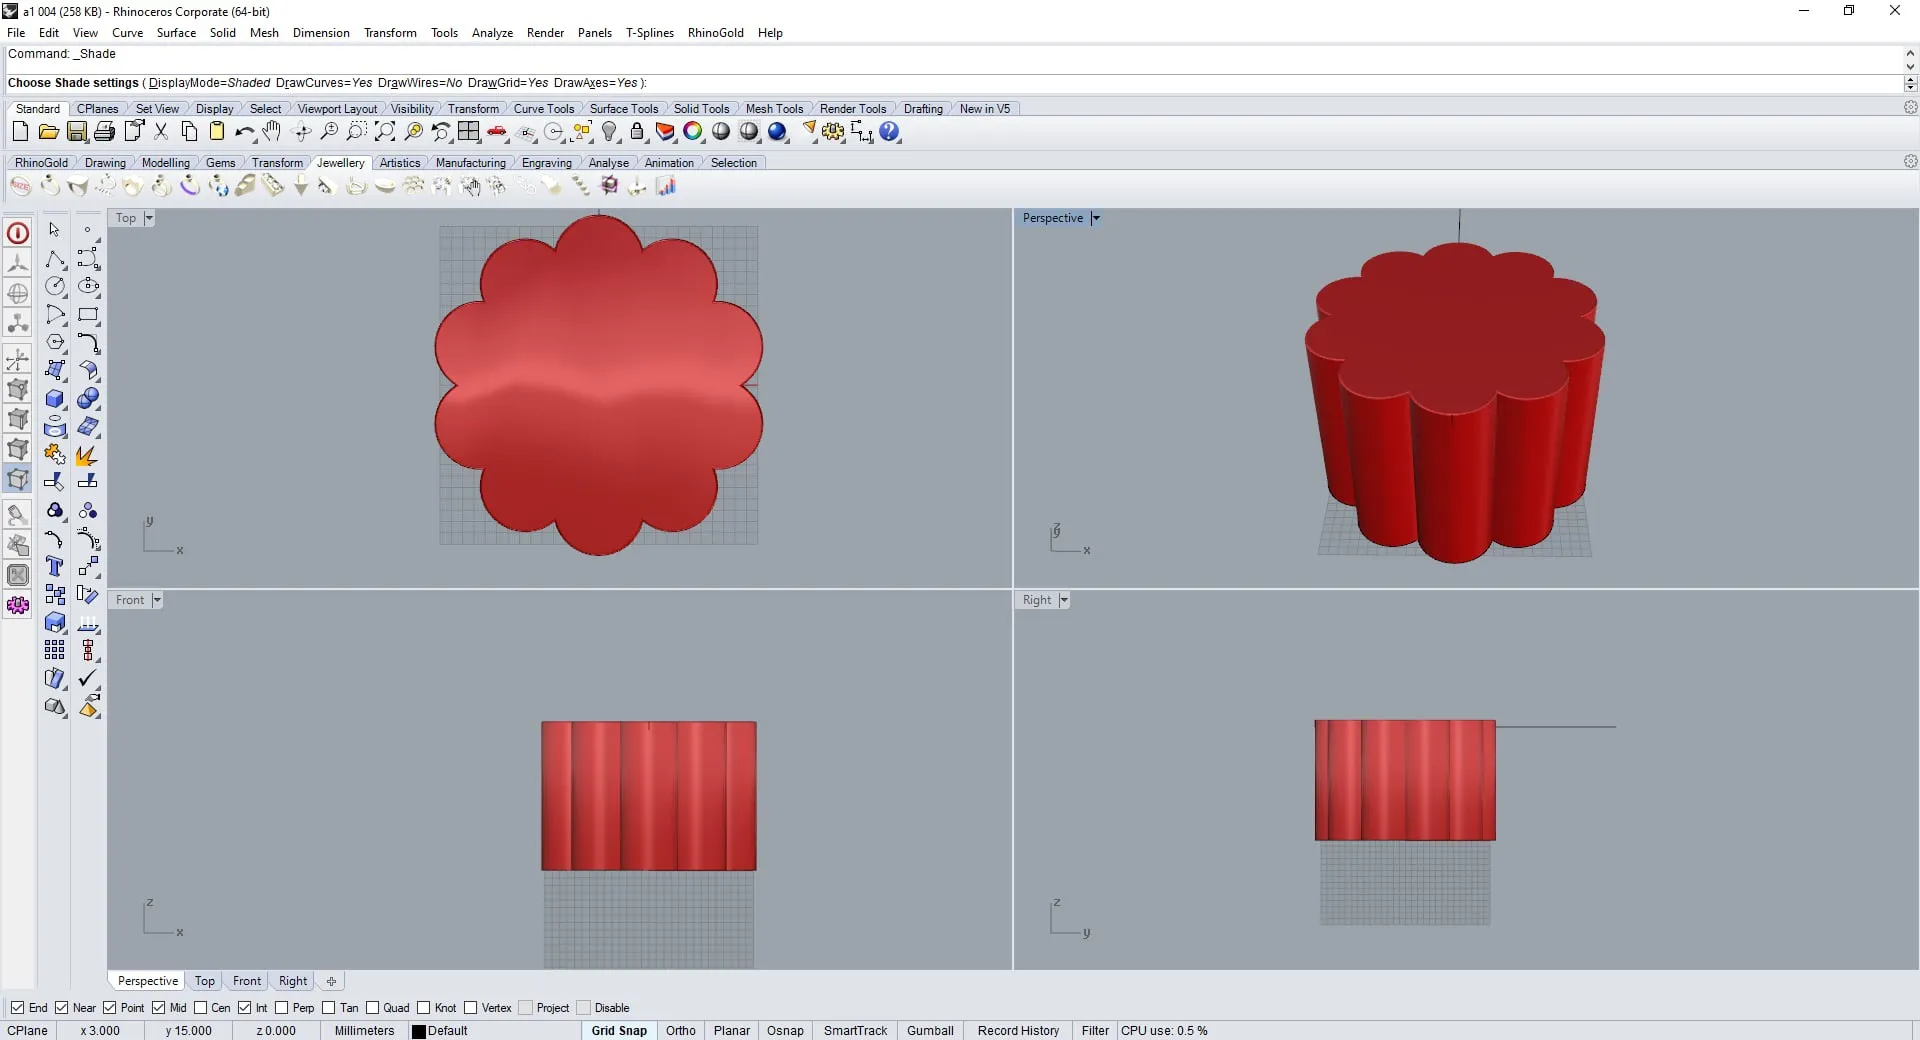The width and height of the screenshot is (1920, 1040).
Task: Print using the printer icon
Action: pos(104,131)
